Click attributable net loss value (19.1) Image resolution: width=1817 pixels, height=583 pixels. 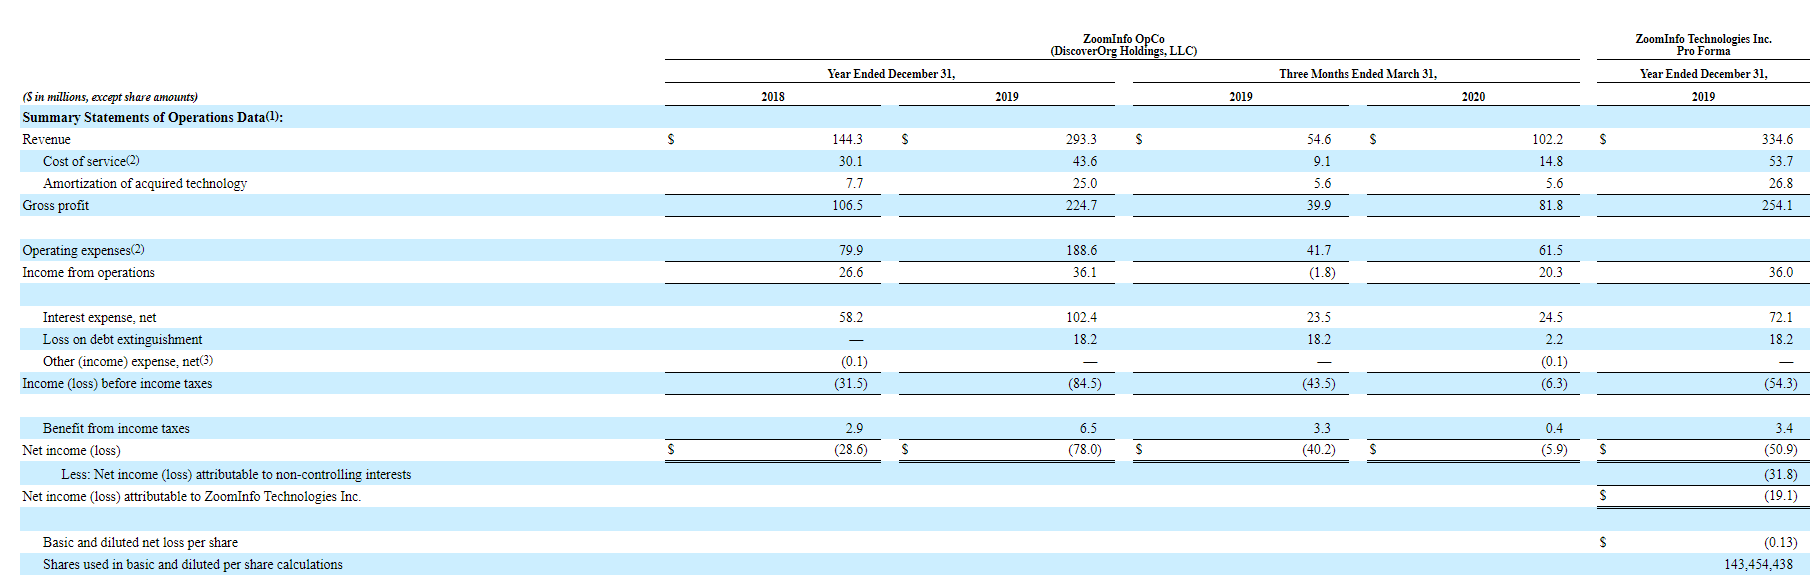point(1780,496)
